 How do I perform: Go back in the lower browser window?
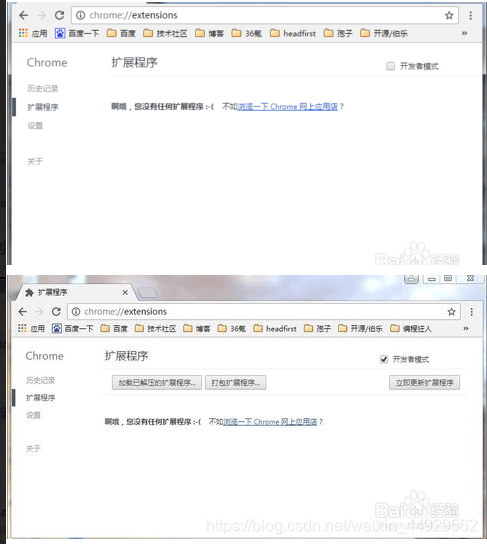click(23, 312)
